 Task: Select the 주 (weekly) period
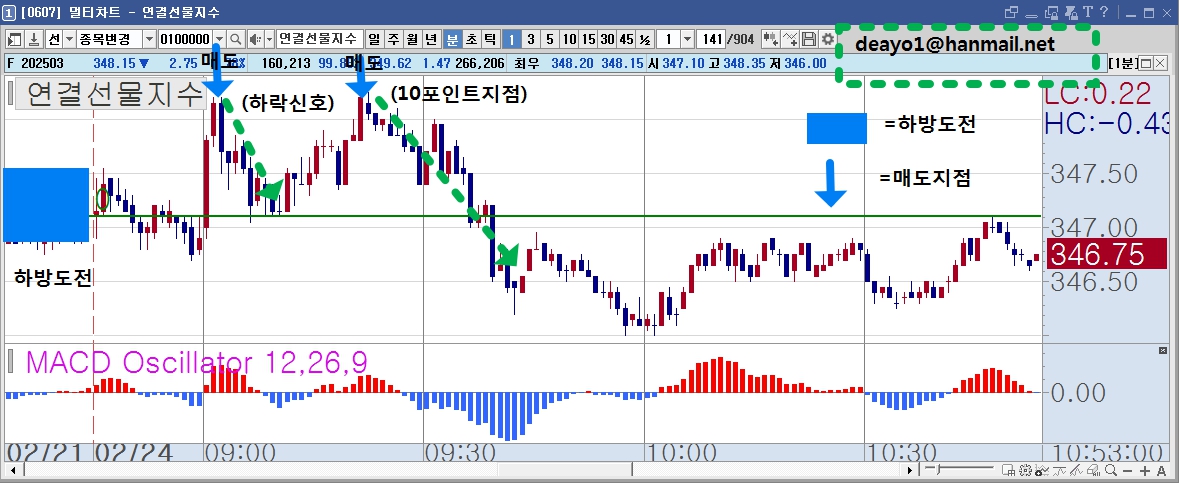pos(393,39)
